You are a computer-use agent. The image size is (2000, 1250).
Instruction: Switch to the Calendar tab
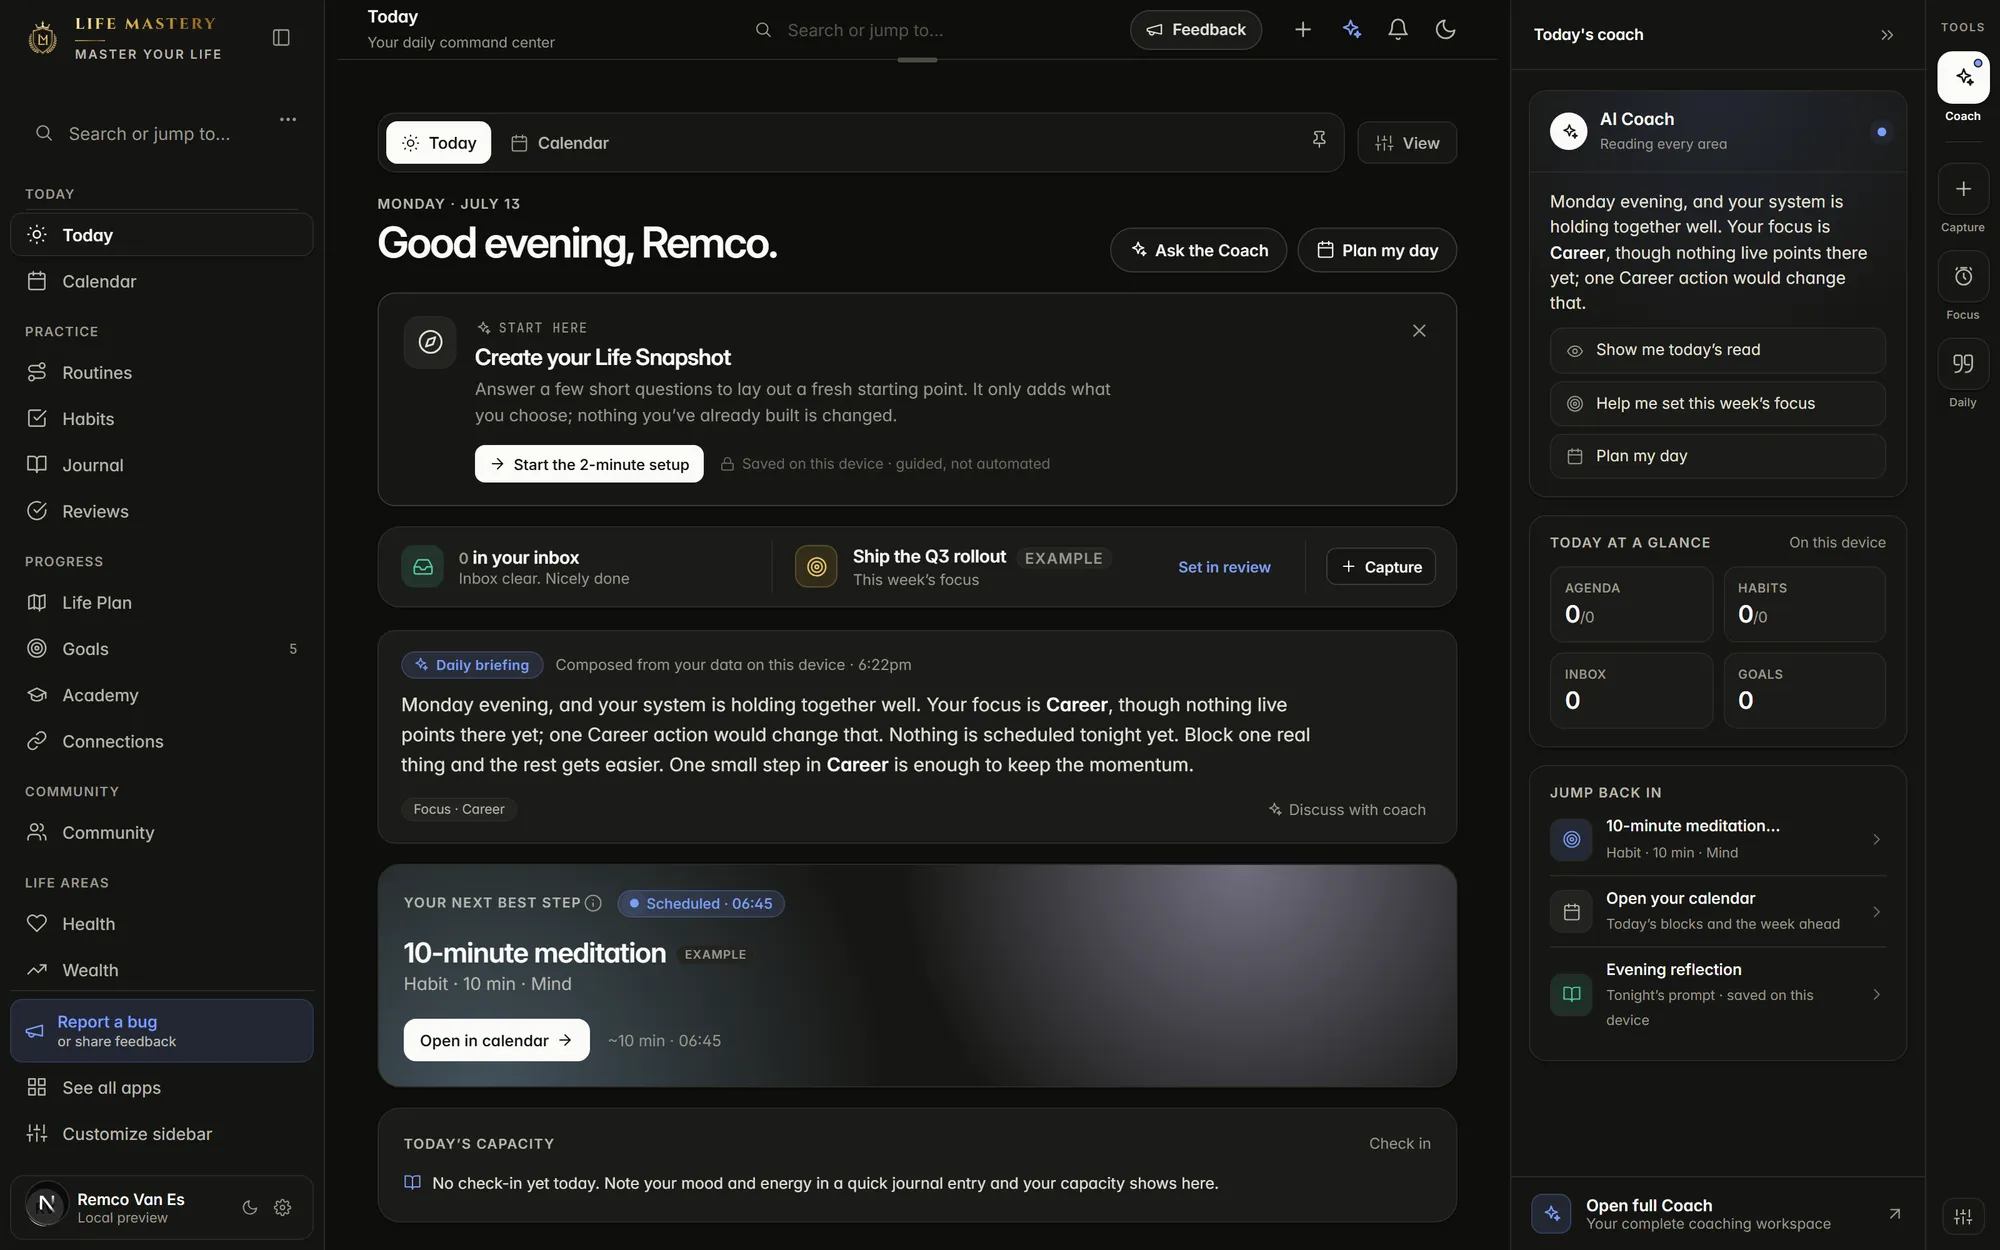point(560,143)
